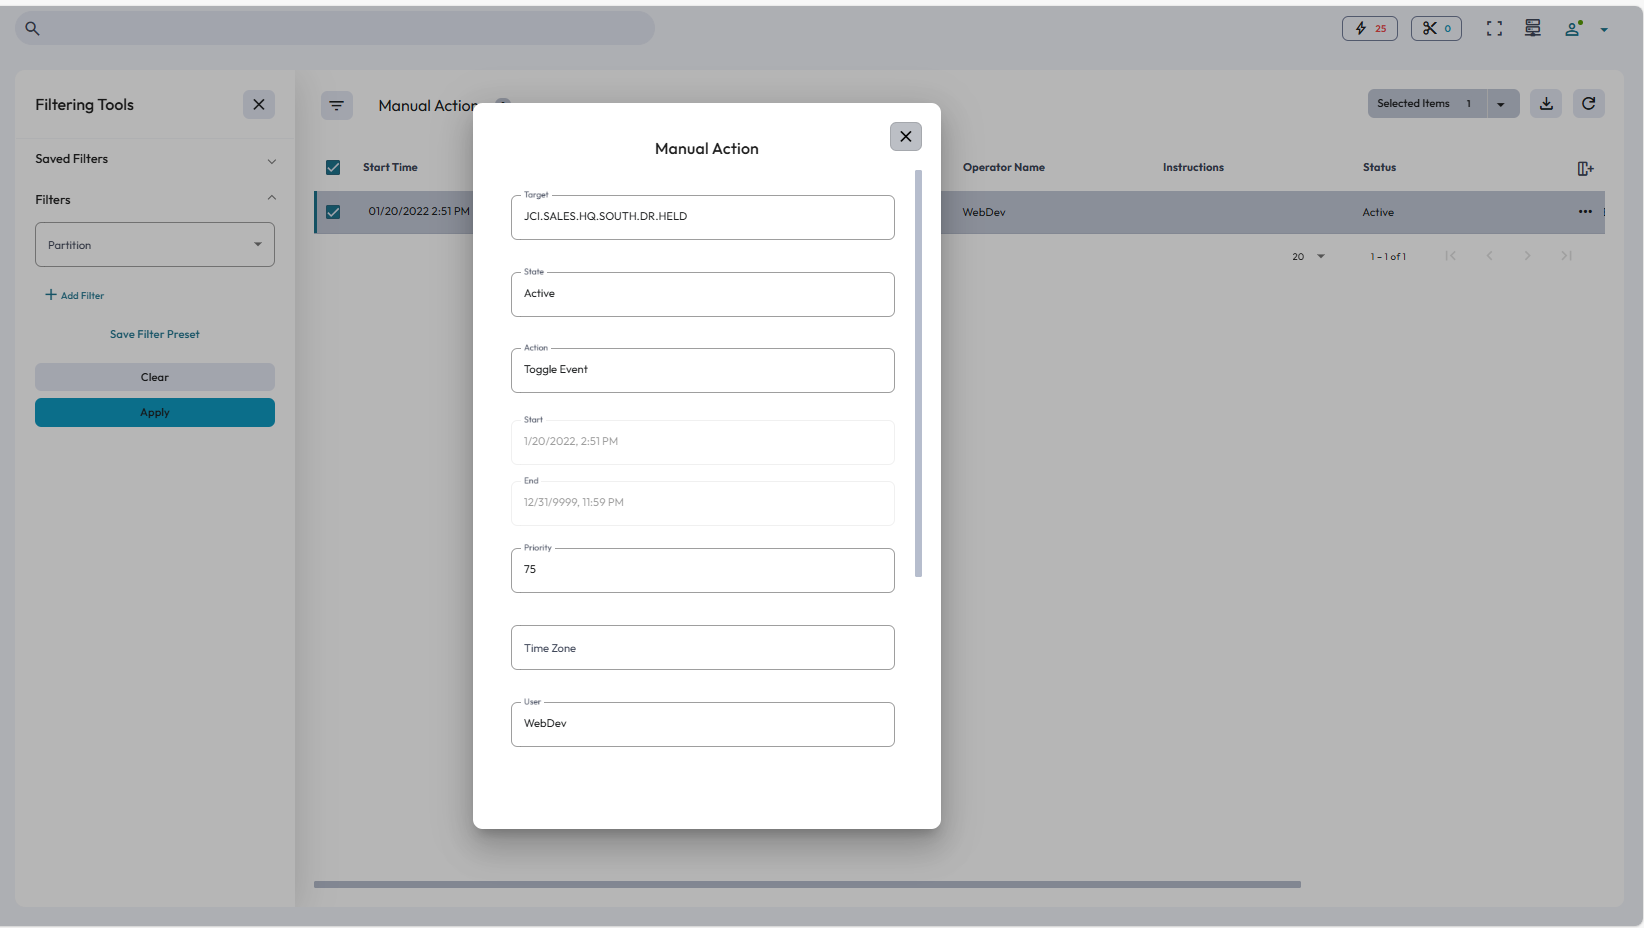Open the add column icon
This screenshot has width=1644, height=928.
tap(1585, 169)
